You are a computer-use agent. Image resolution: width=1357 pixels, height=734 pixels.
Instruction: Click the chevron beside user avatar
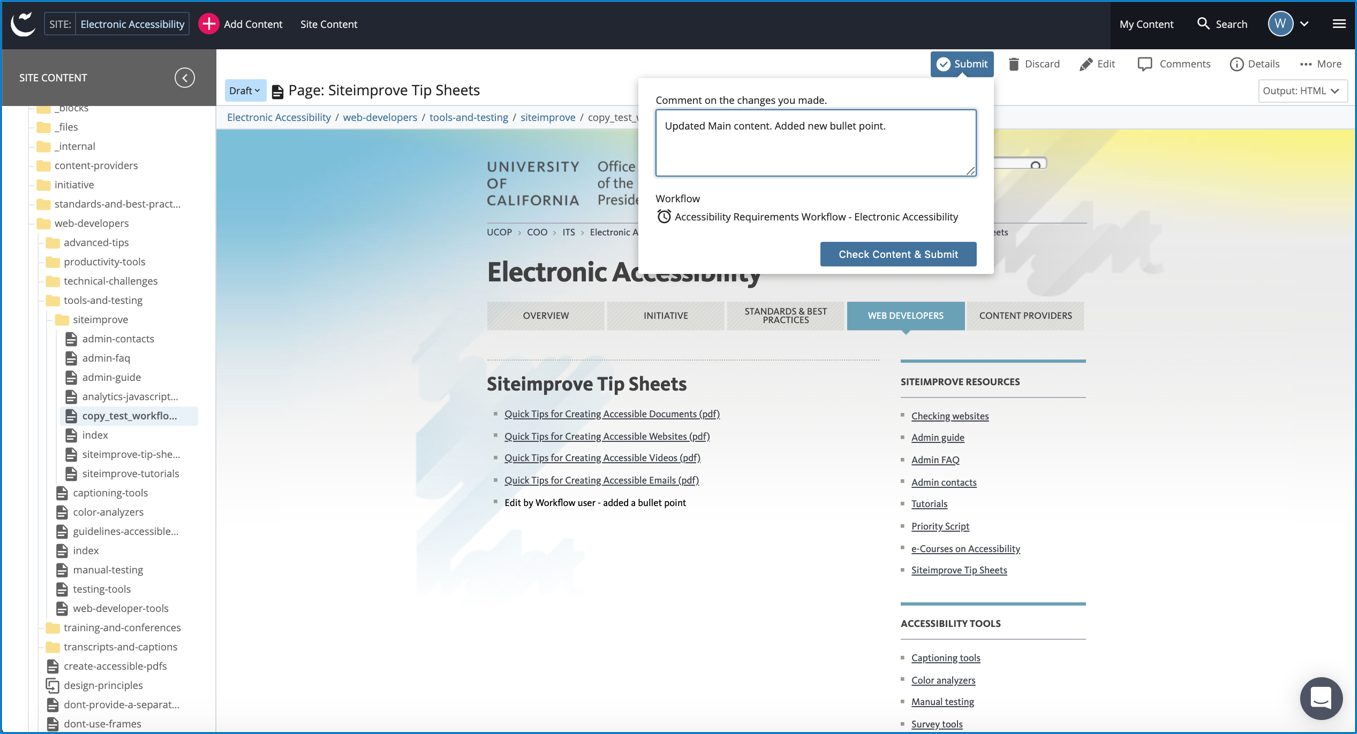1304,24
